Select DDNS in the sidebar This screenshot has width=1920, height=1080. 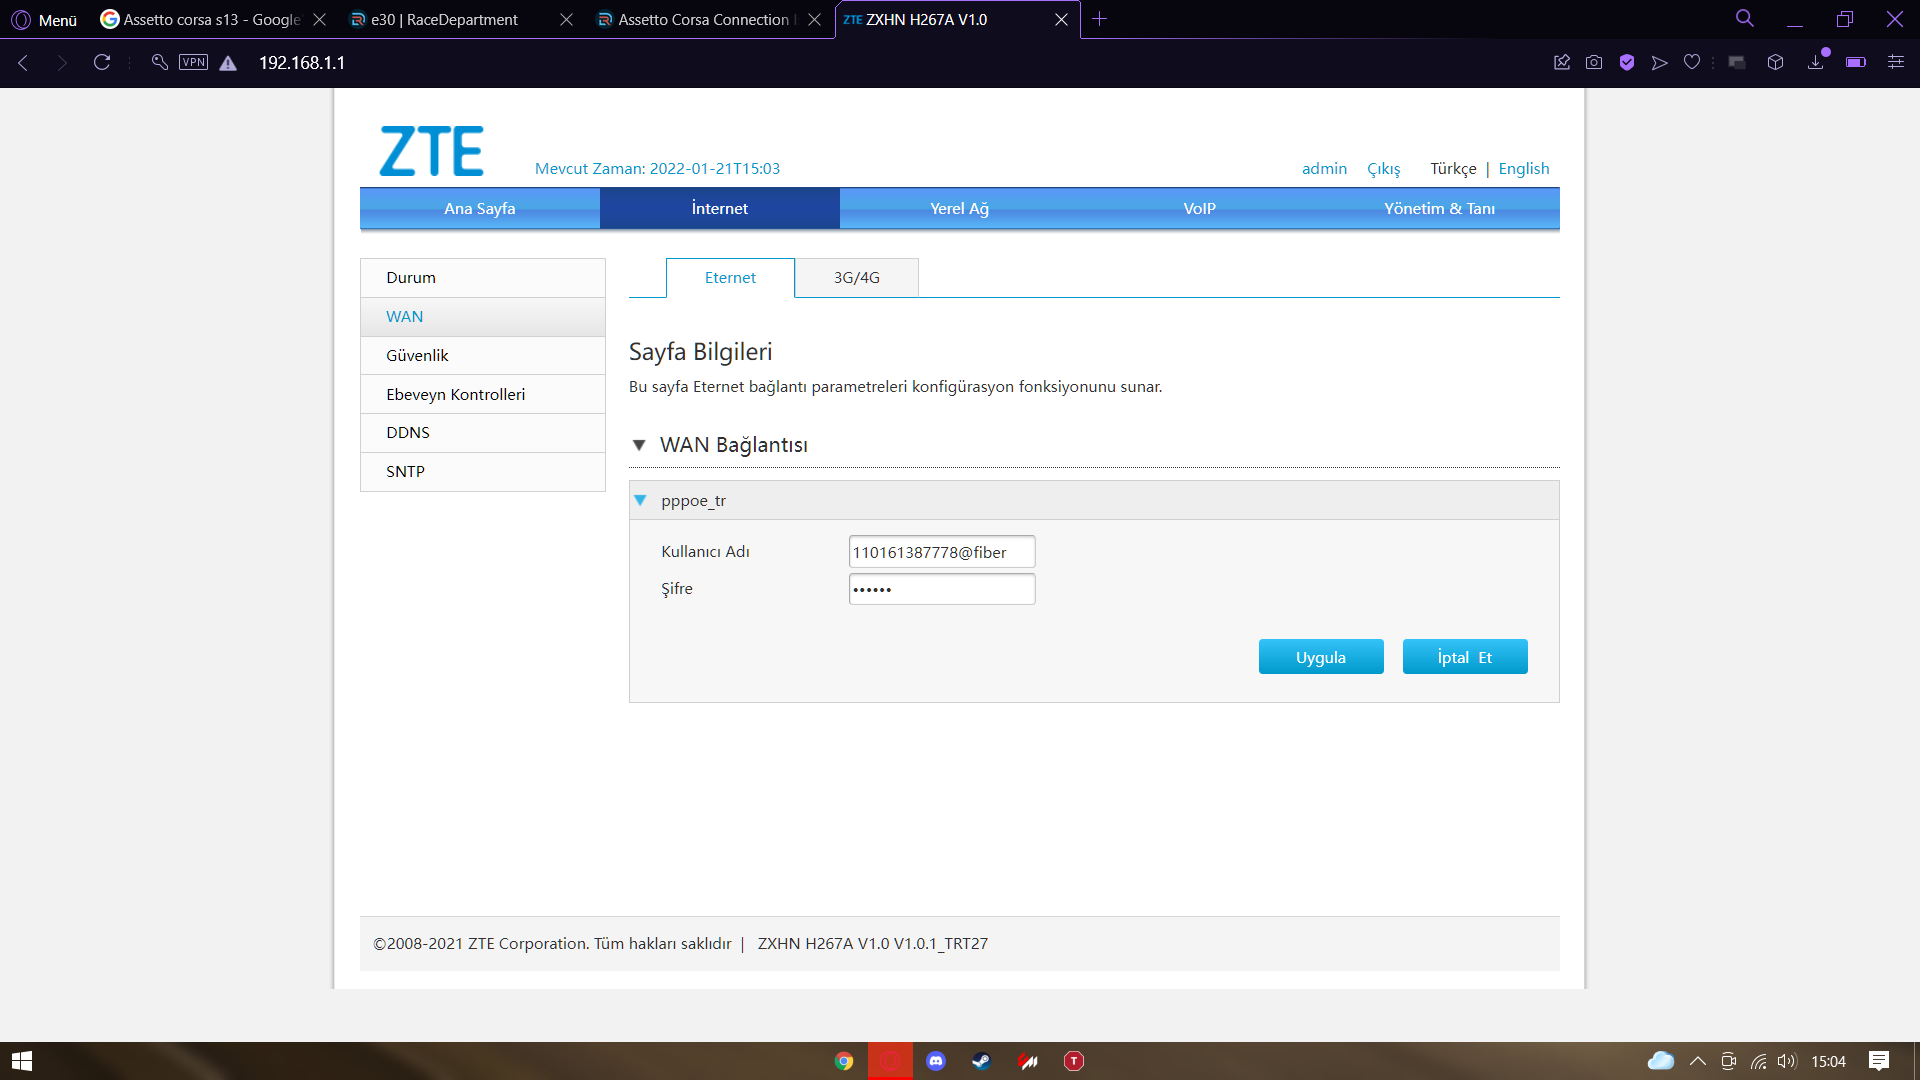coord(483,432)
